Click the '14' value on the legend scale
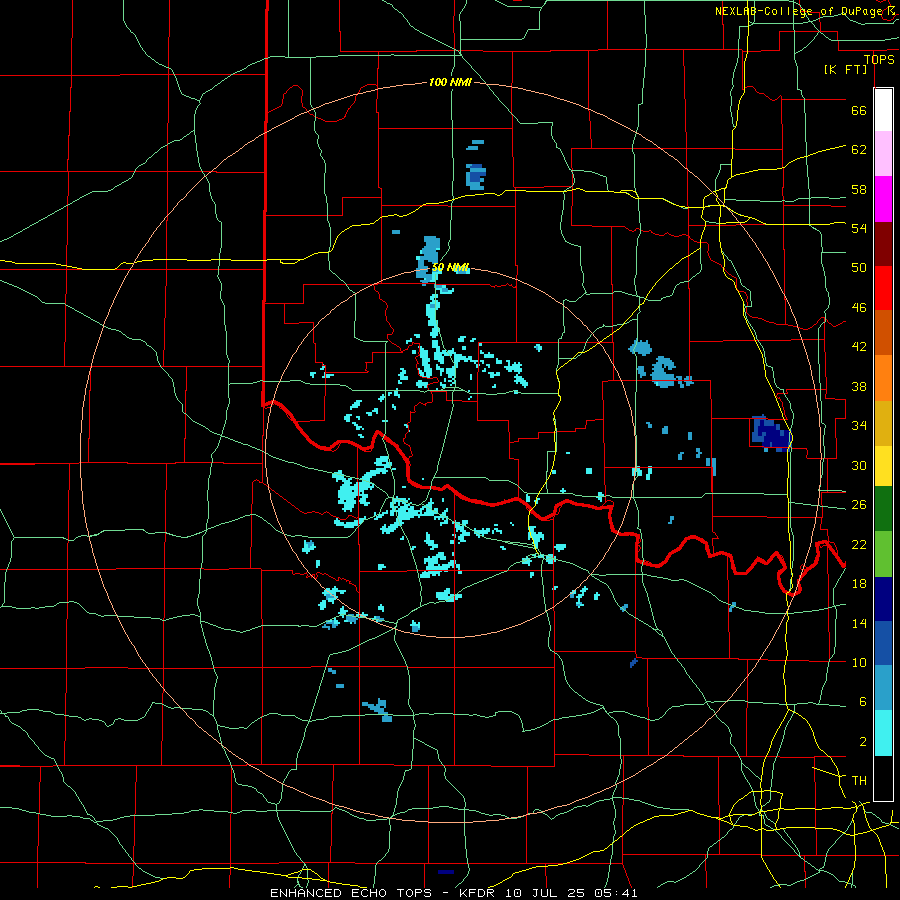Image resolution: width=900 pixels, height=900 pixels. pos(859,623)
